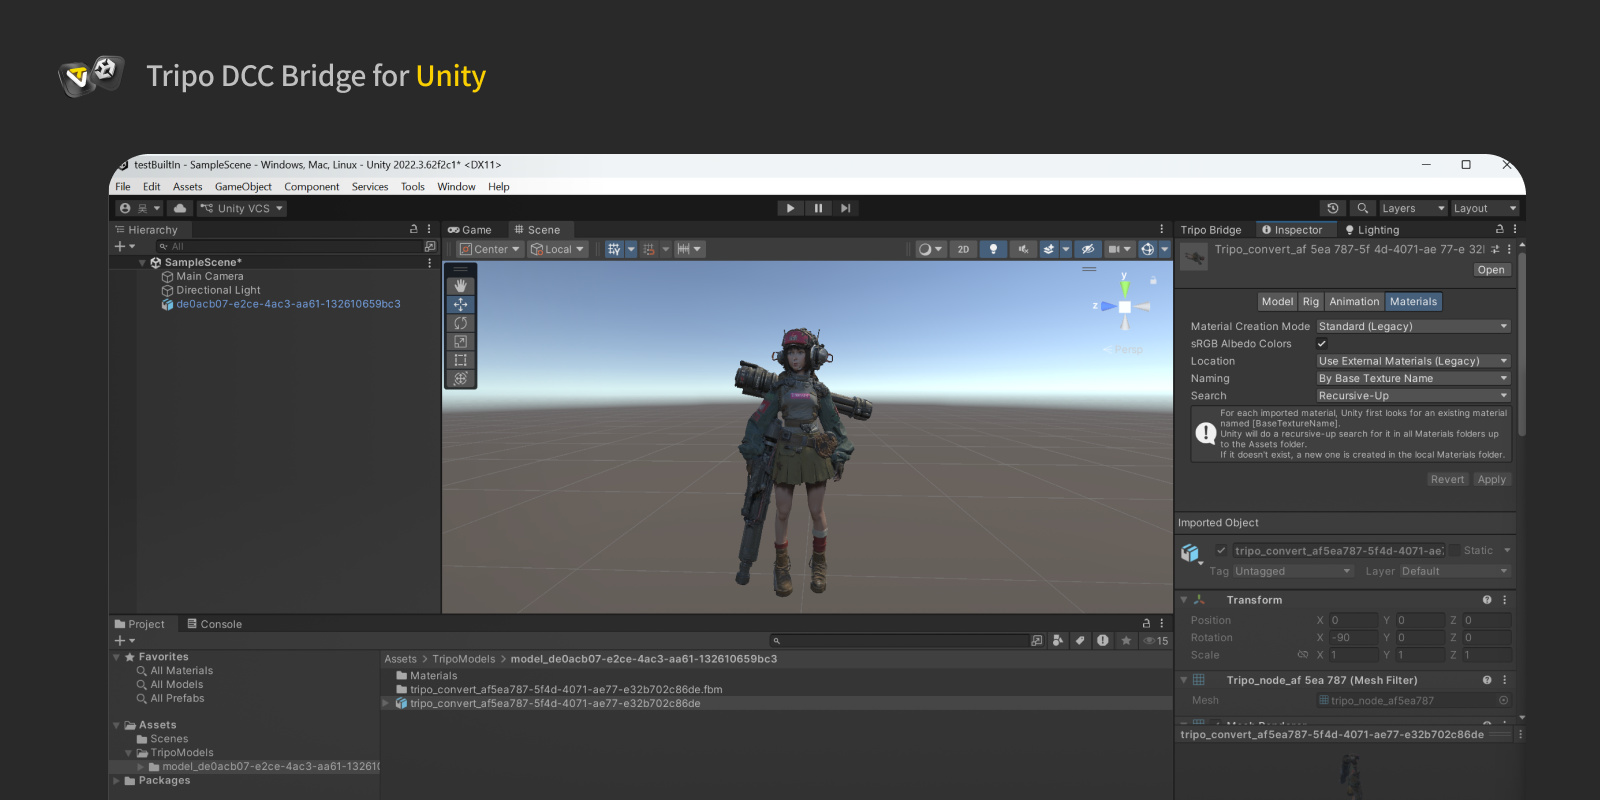Switch to the Rig tab
This screenshot has width=1600, height=800.
pos(1310,302)
